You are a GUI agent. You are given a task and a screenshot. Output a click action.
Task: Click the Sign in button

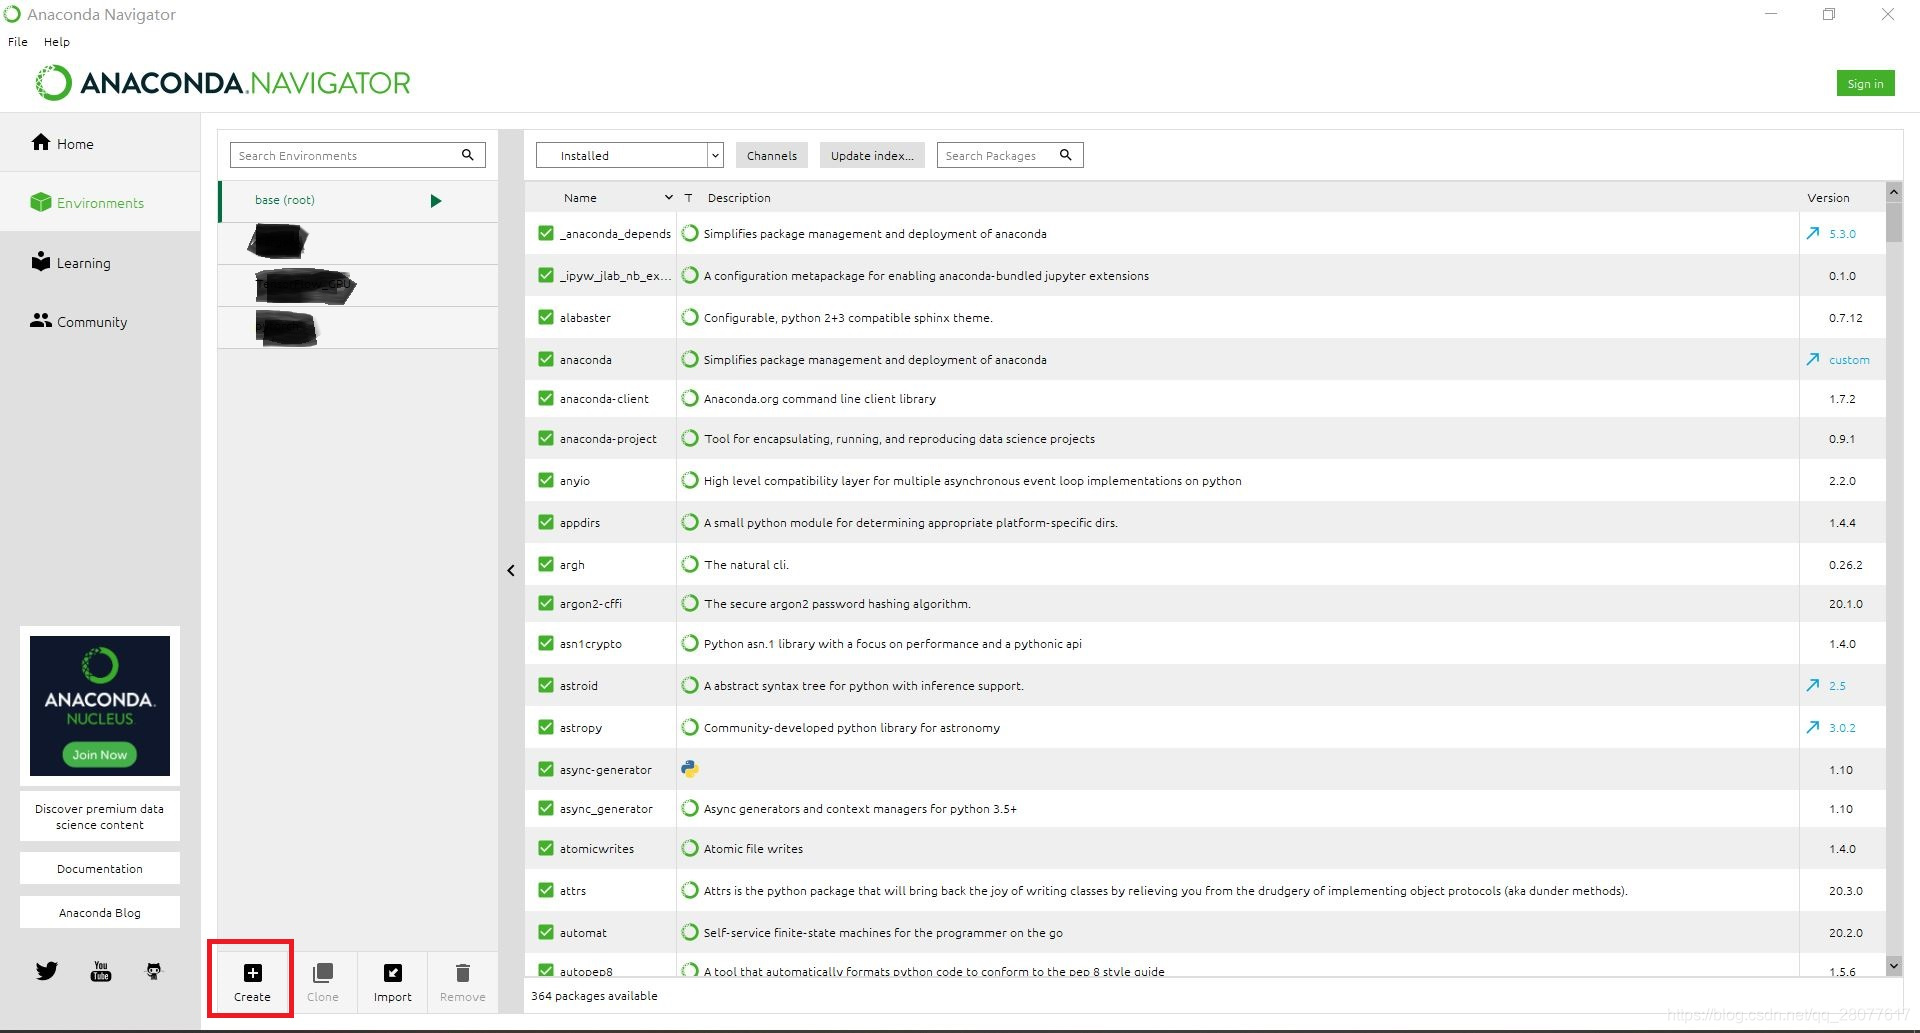1865,83
